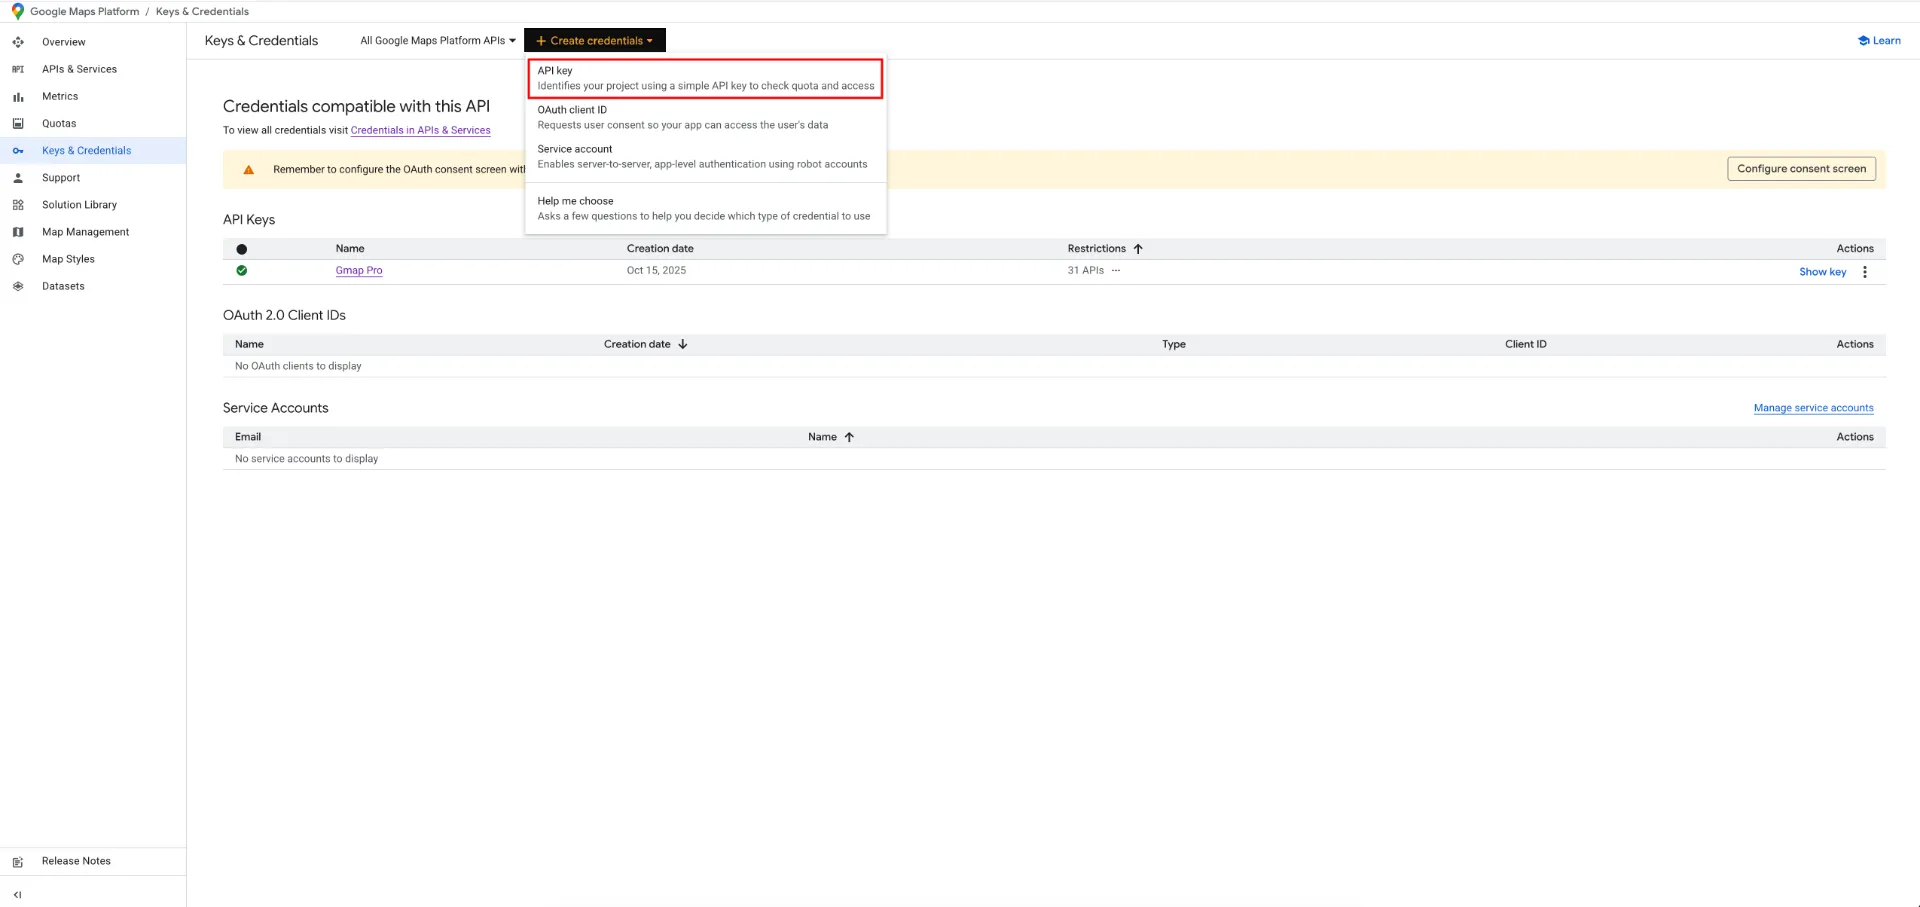Screen dimensions: 1920x907
Task: Select Service account menu option
Action: (x=706, y=156)
